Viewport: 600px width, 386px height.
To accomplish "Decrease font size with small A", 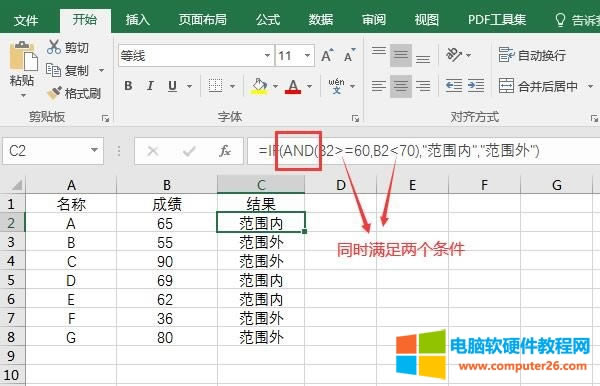I will (x=349, y=56).
